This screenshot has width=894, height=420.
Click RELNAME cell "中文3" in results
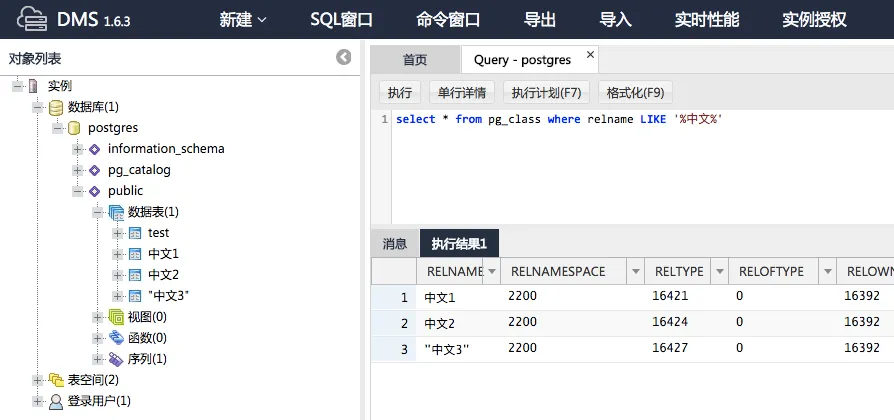(446, 349)
